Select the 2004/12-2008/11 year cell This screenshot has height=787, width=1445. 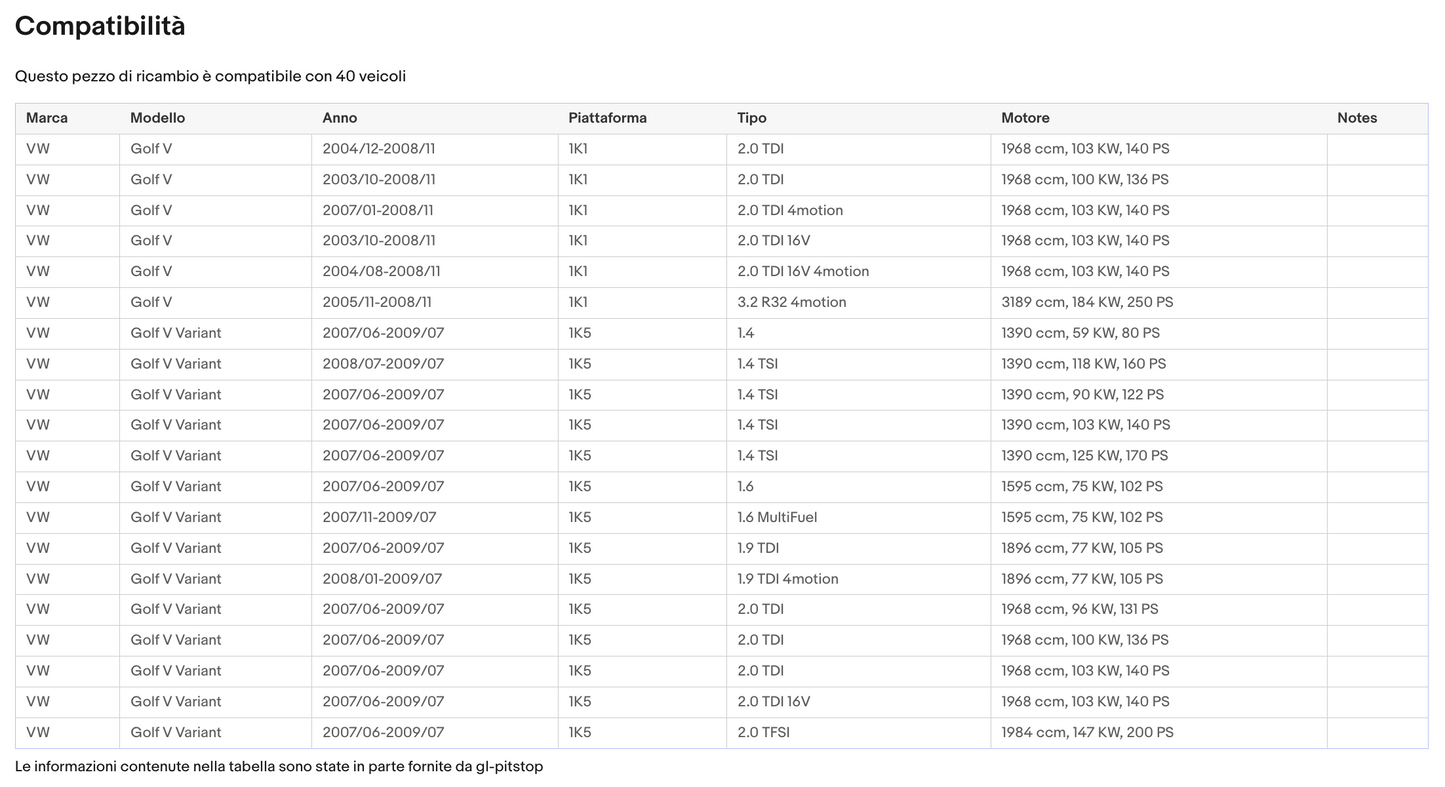(x=378, y=149)
